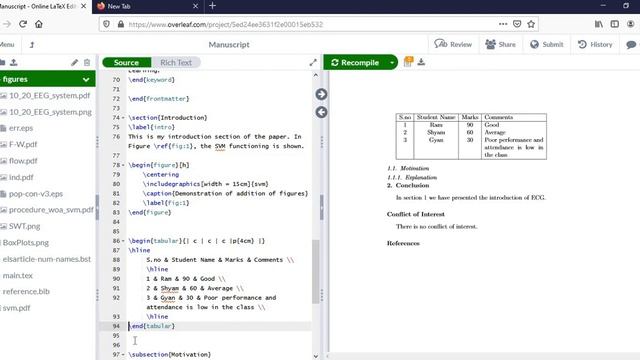
Task: Switch to Source editor mode
Action: click(x=127, y=62)
